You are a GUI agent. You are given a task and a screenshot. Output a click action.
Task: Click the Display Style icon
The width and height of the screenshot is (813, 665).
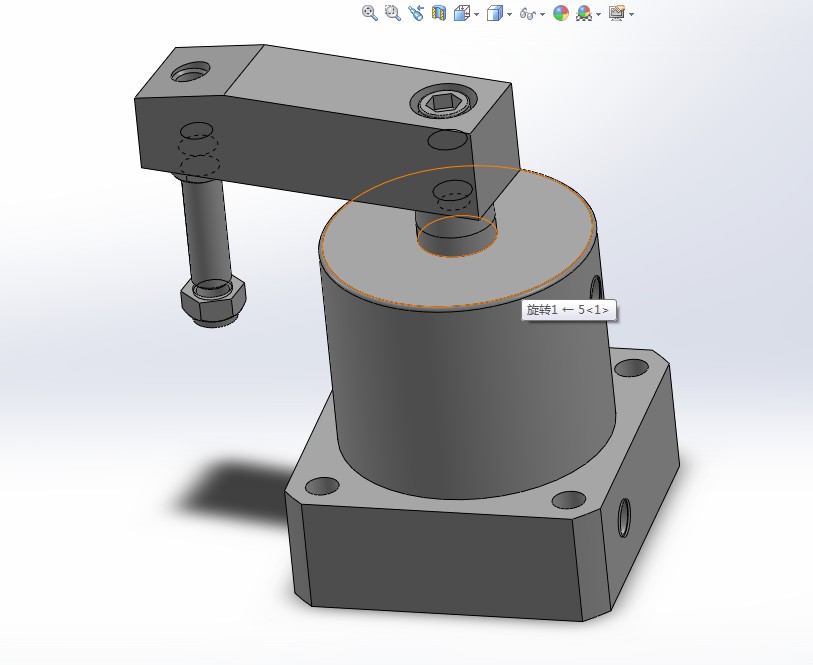(495, 13)
